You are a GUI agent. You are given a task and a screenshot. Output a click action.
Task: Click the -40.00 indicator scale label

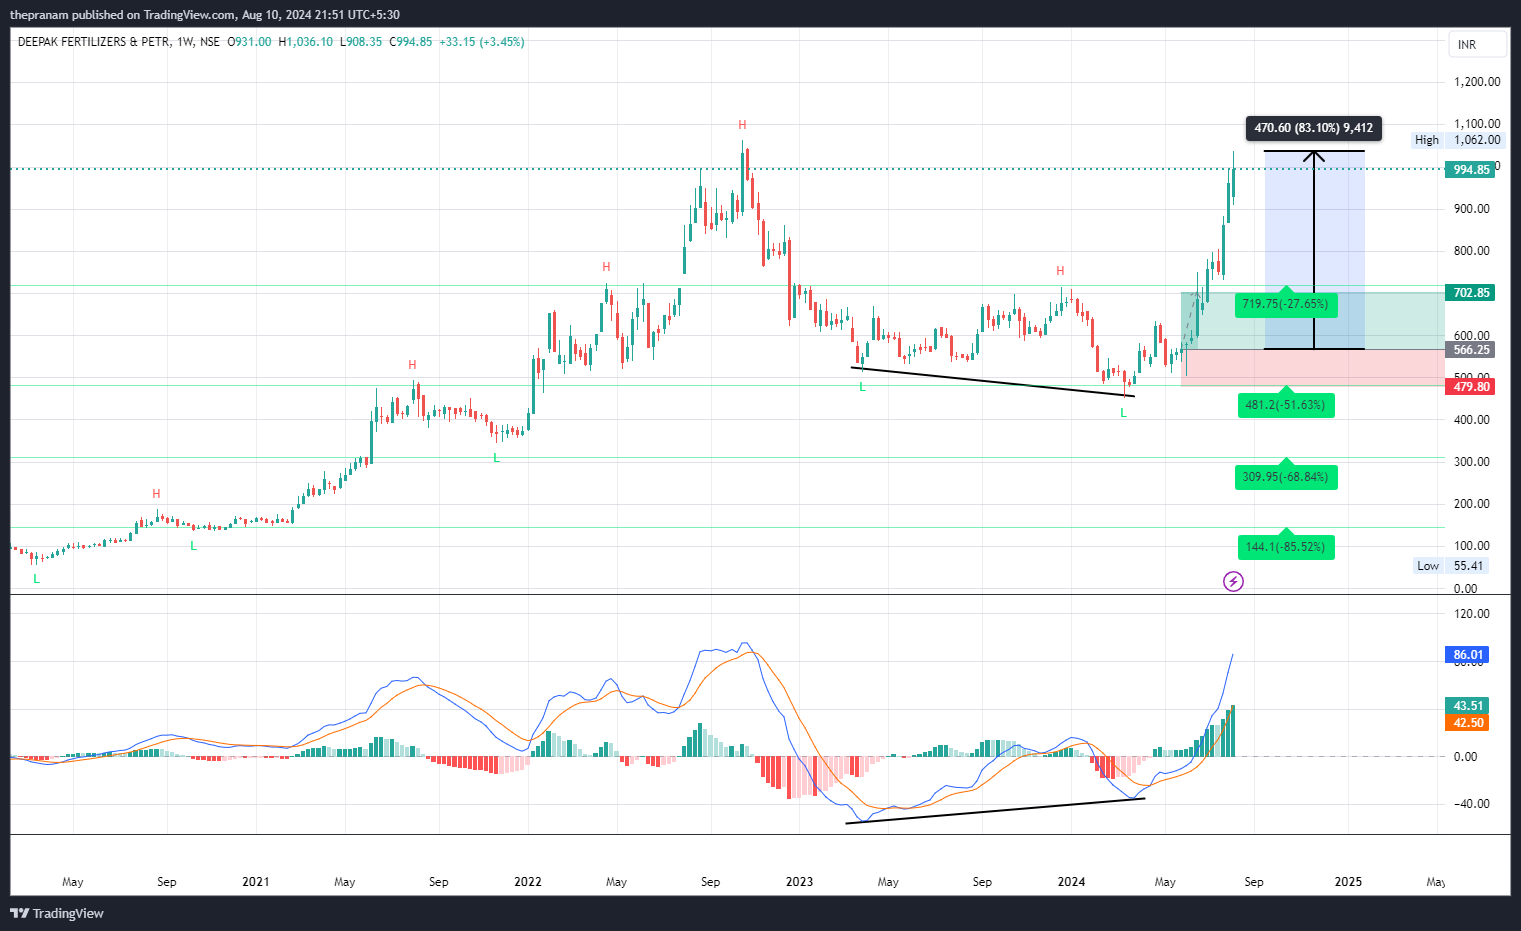click(x=1472, y=804)
